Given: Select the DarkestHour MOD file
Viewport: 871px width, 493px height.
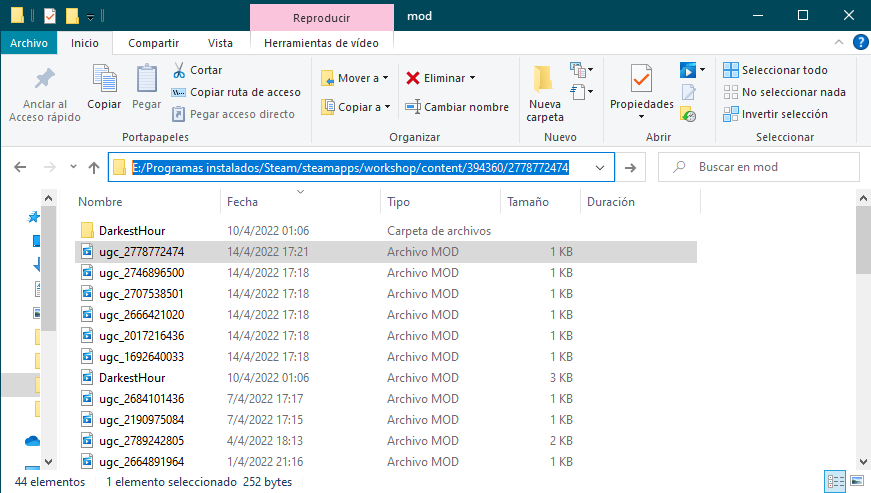Looking at the screenshot, I should [x=386, y=378].
